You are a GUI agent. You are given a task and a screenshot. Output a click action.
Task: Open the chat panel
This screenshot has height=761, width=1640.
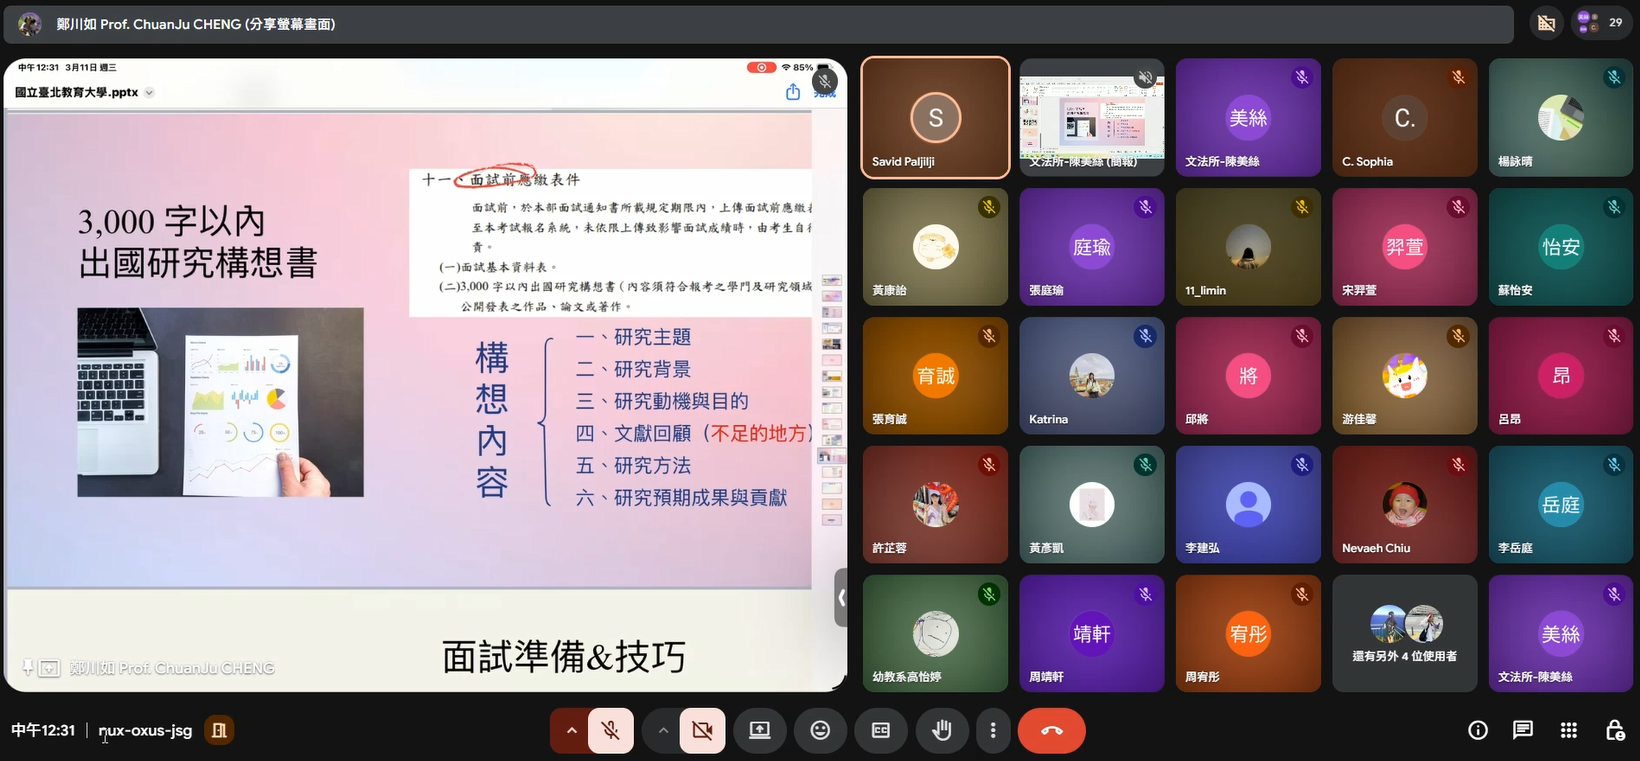pos(1522,731)
